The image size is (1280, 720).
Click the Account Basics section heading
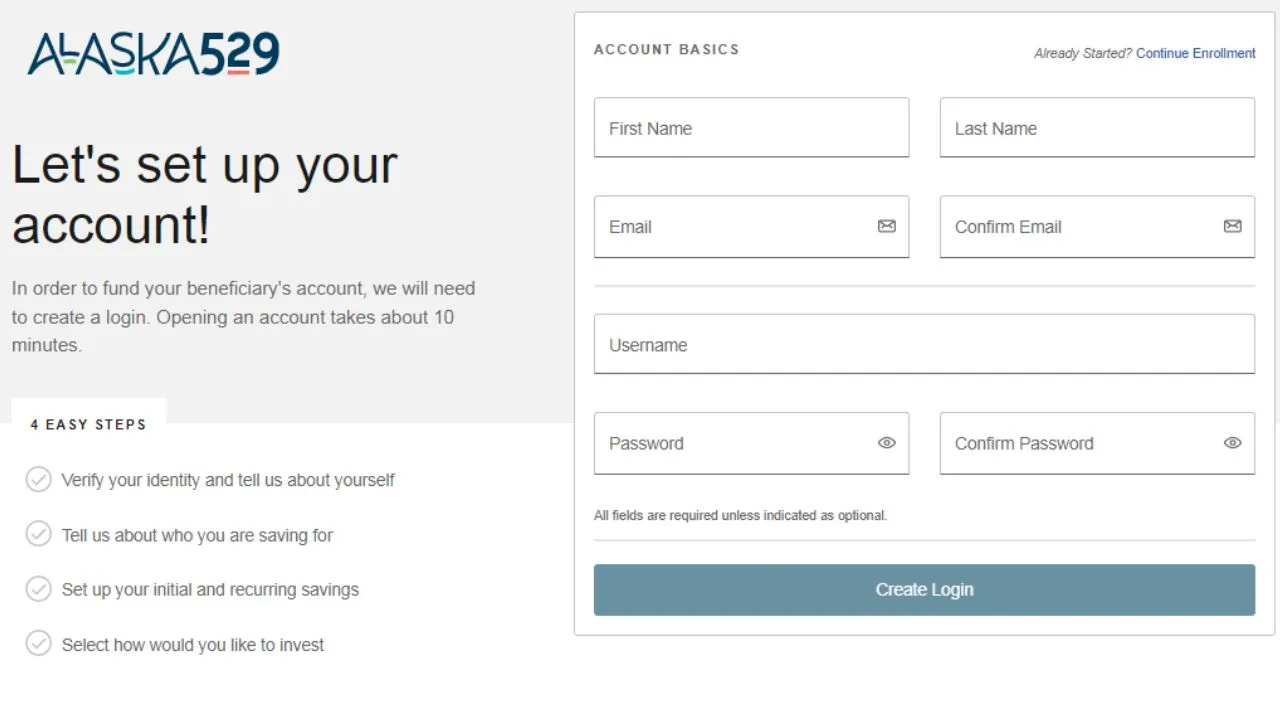tap(667, 49)
